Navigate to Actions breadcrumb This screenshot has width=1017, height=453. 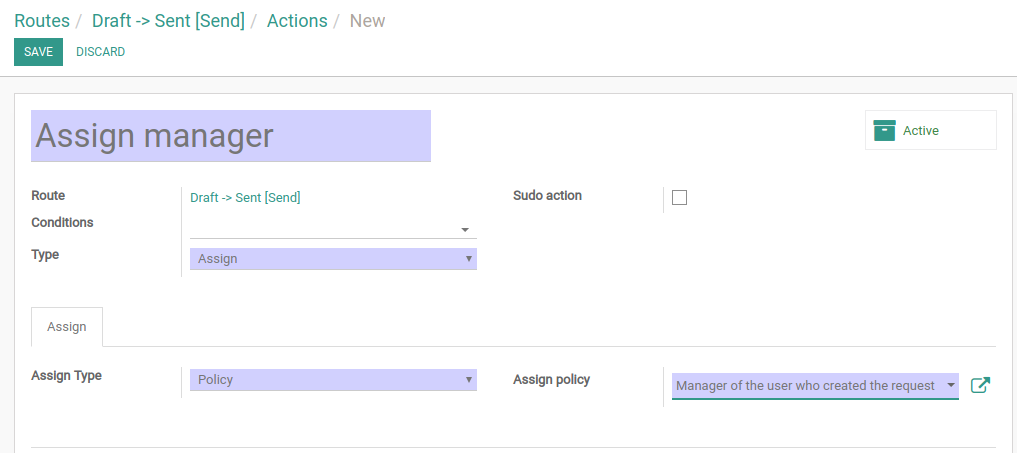tap(297, 21)
